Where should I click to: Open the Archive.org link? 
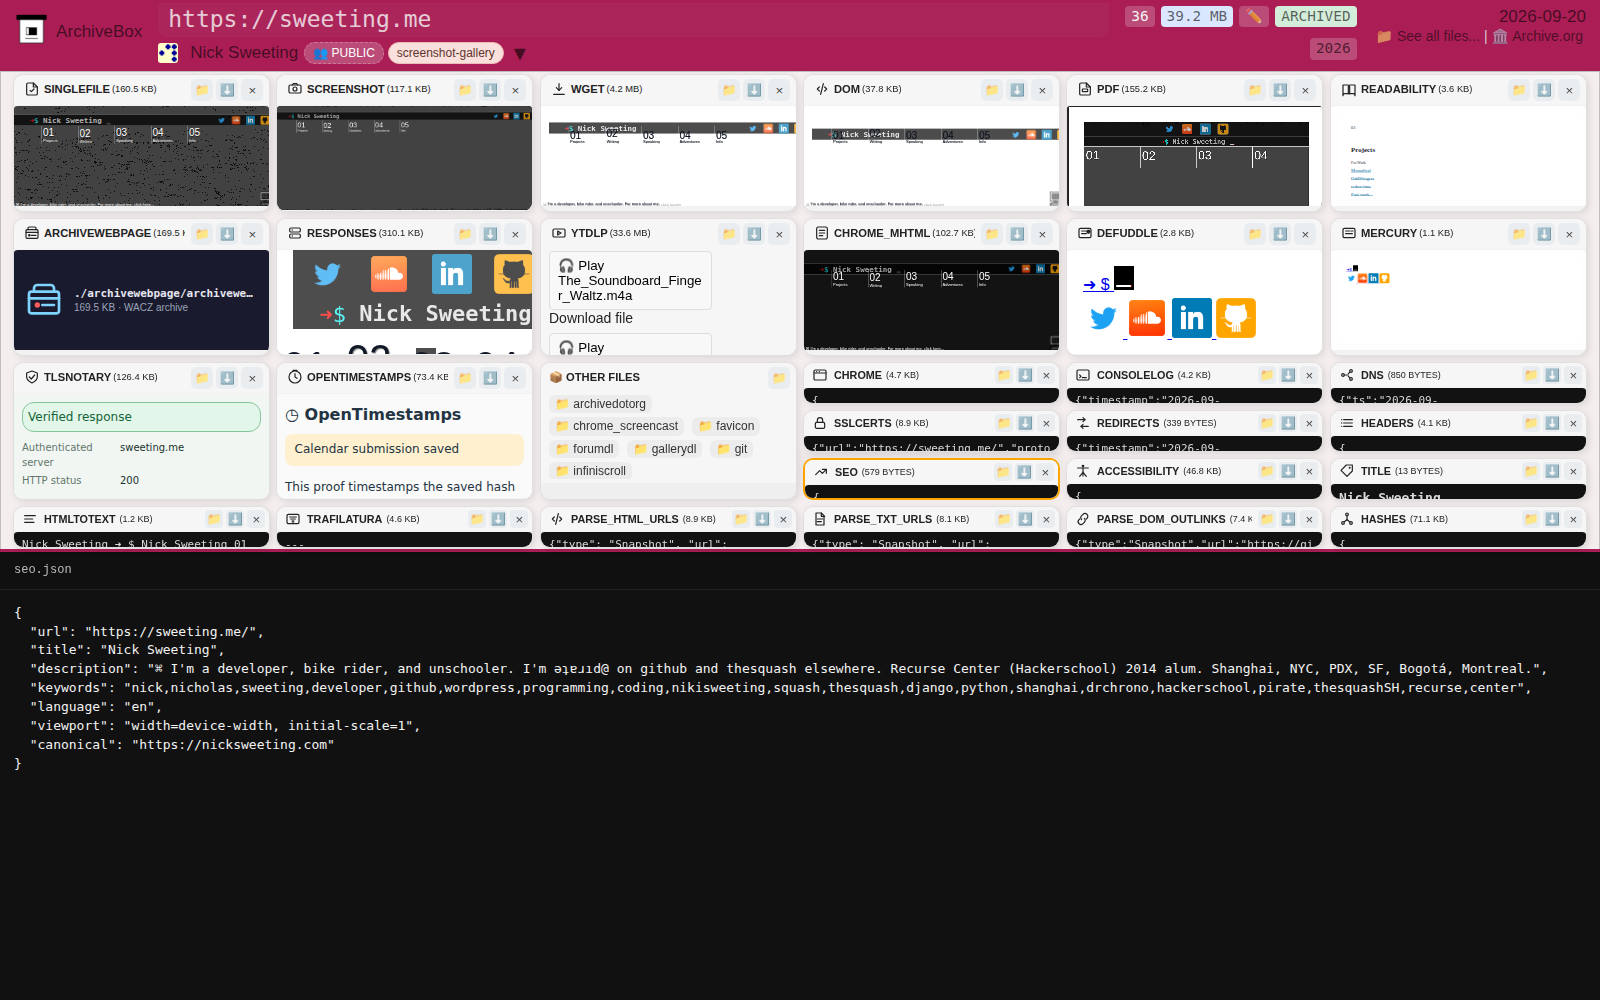(1538, 36)
